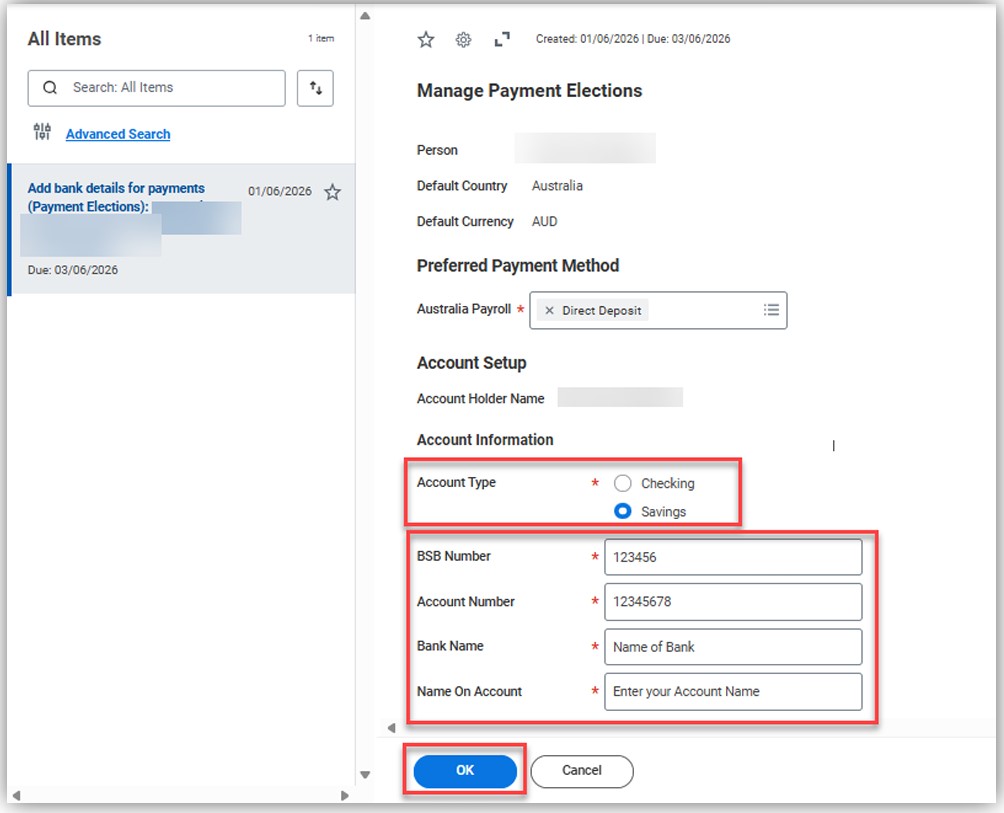Image resolution: width=1004 pixels, height=813 pixels.
Task: Star the Add bank details inbox item
Action: point(332,191)
